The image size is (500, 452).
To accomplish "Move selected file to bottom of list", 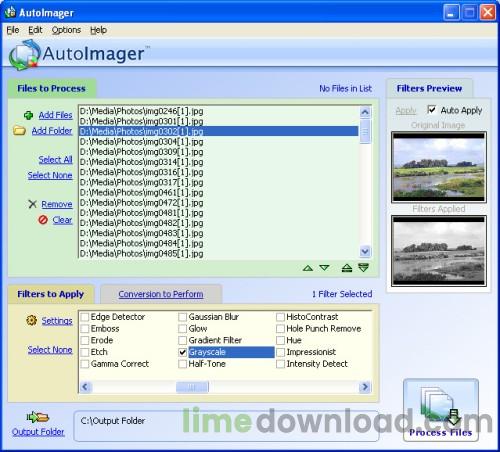I will 364,267.
